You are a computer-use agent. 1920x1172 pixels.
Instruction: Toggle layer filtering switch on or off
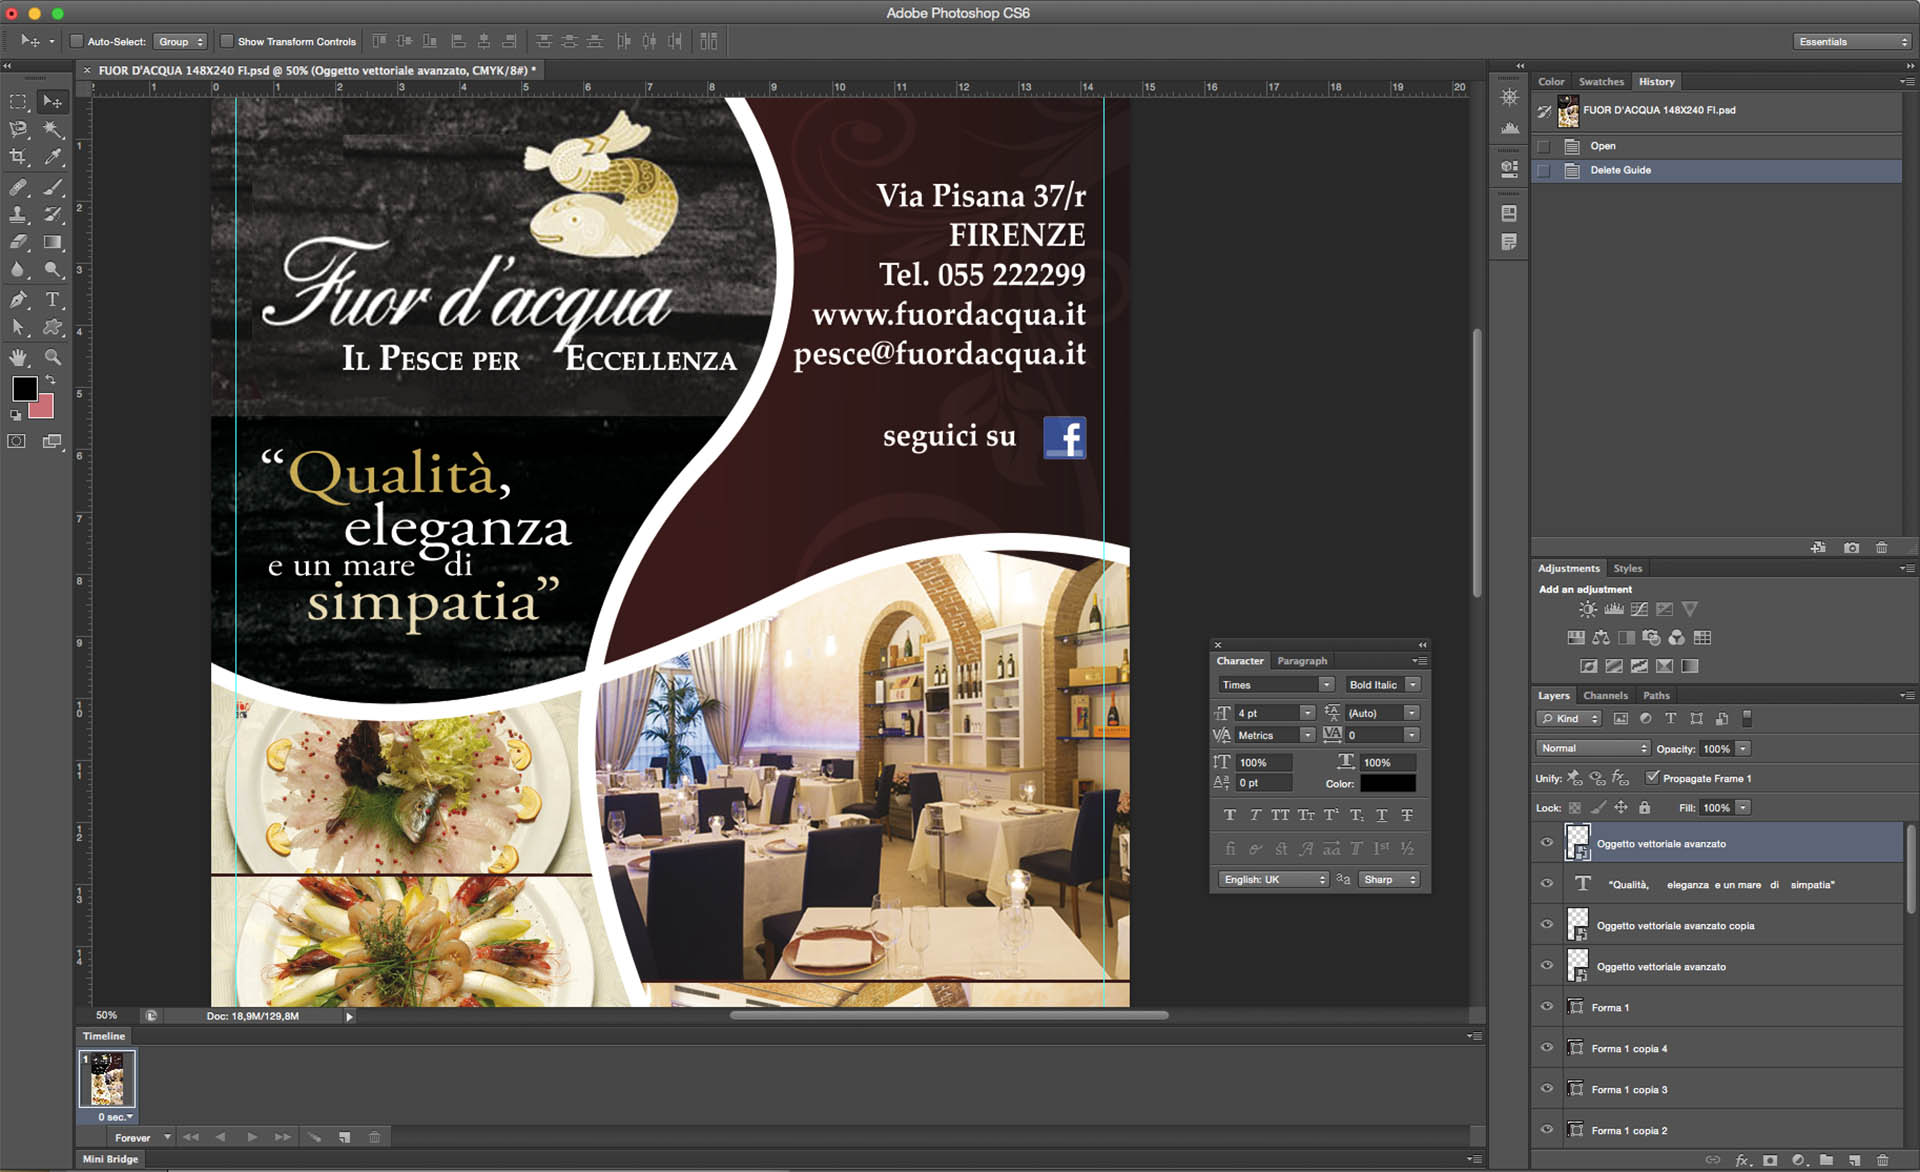[1747, 719]
